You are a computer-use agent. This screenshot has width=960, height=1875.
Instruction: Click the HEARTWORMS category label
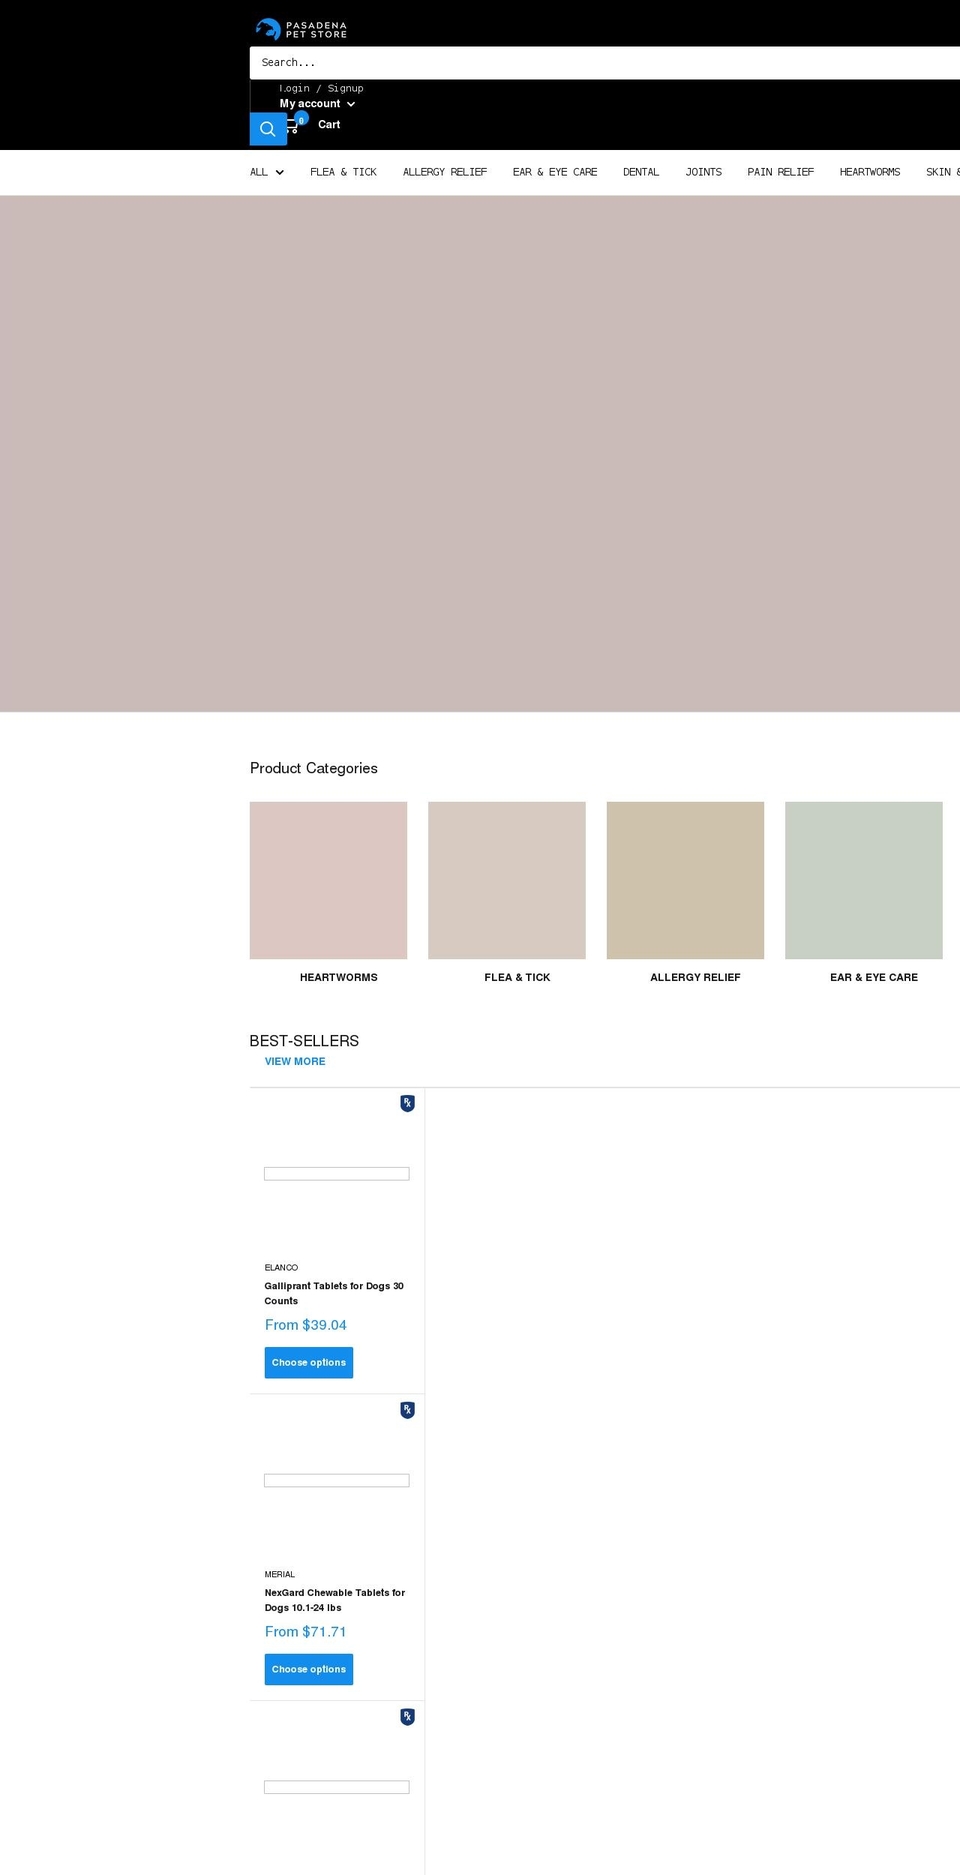point(339,977)
